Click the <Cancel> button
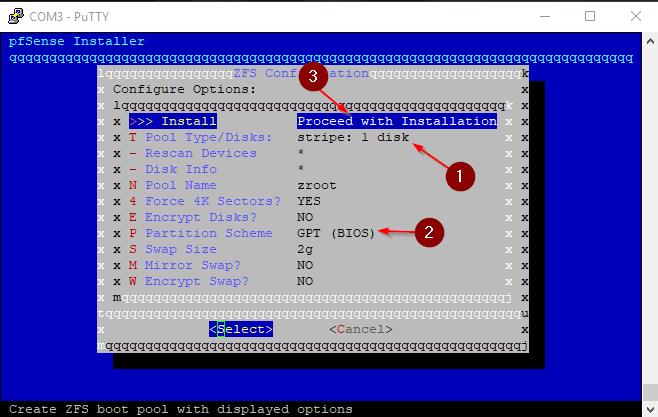This screenshot has height=417, width=658. click(x=361, y=329)
